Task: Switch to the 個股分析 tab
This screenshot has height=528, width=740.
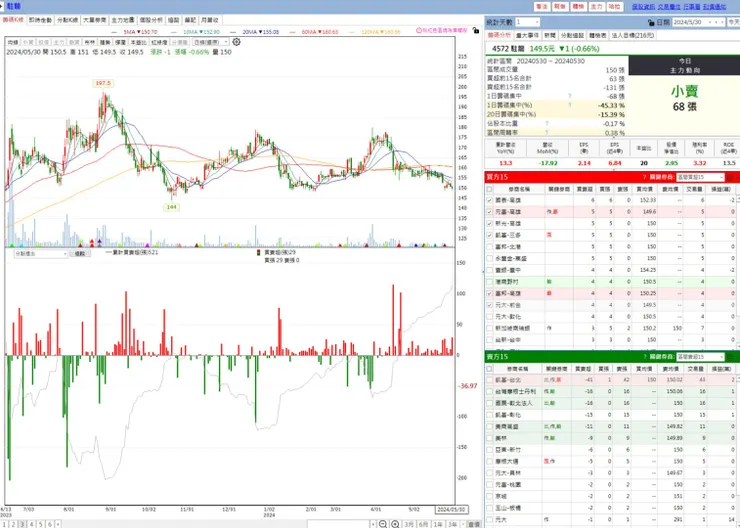Action: tap(151, 20)
